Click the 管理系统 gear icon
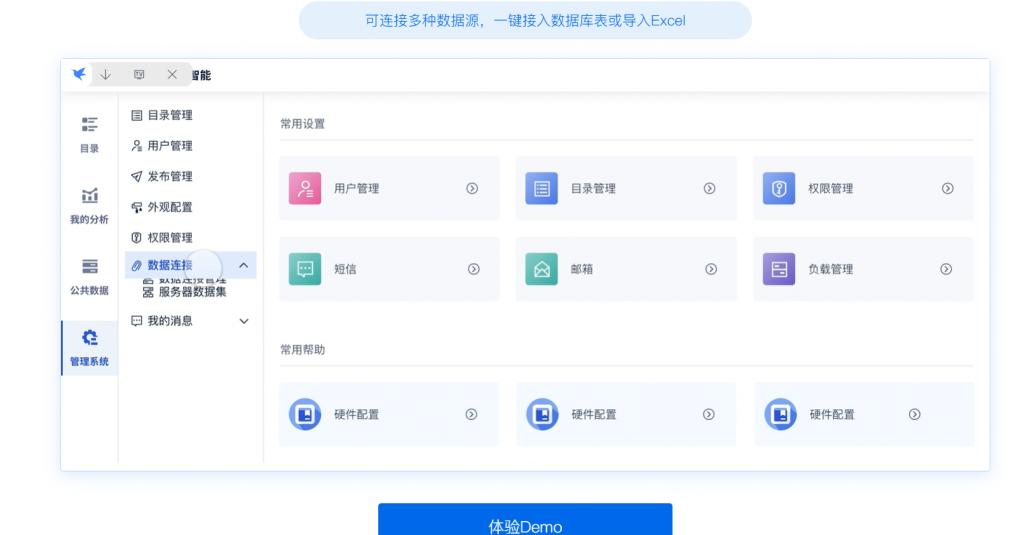The height and width of the screenshot is (535, 1024). click(89, 338)
